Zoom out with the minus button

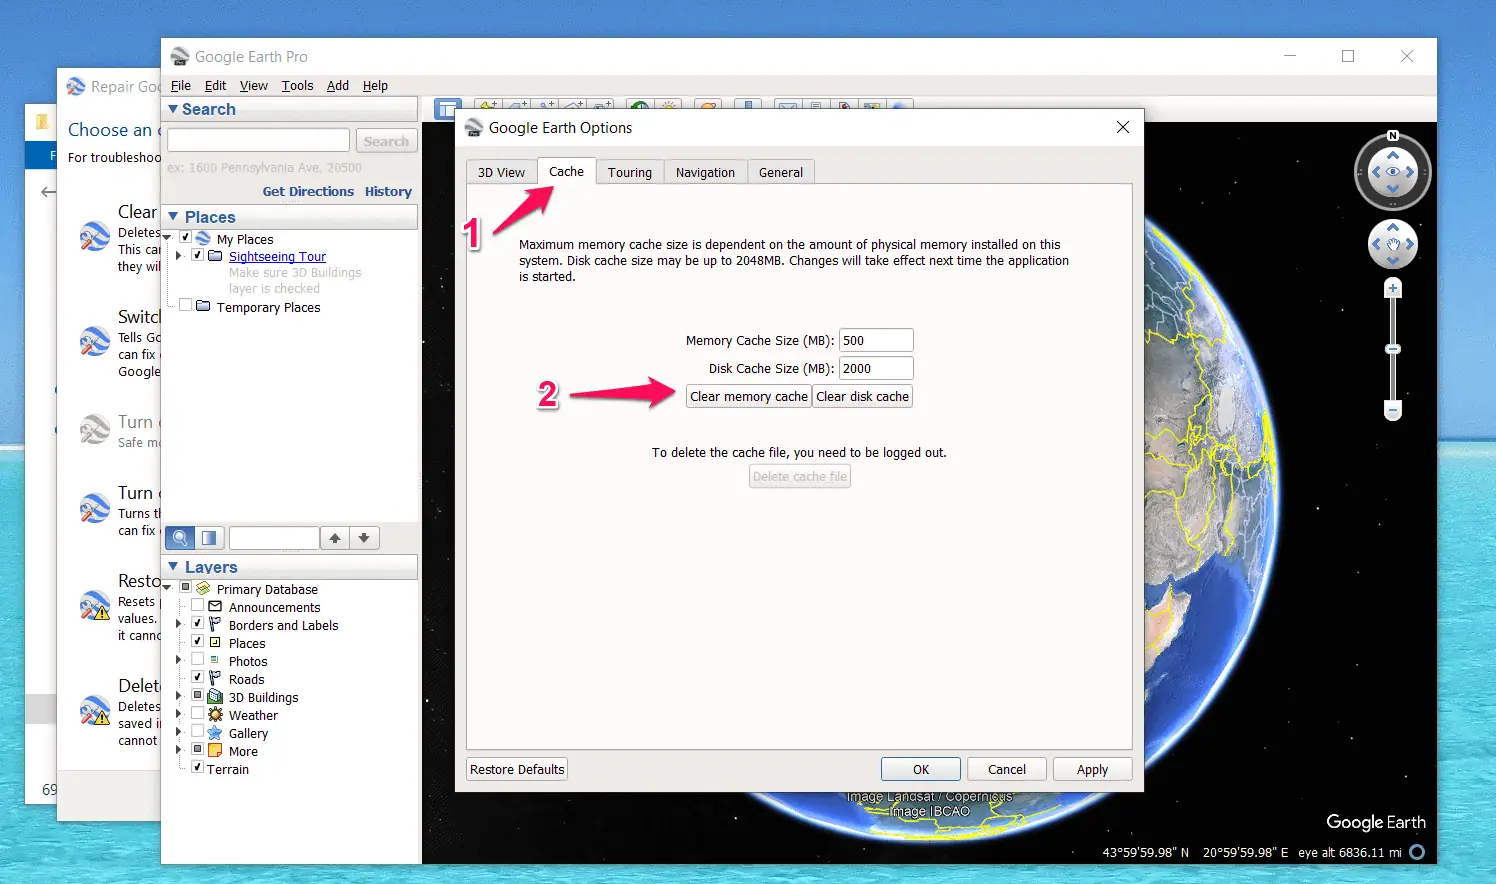tap(1393, 410)
